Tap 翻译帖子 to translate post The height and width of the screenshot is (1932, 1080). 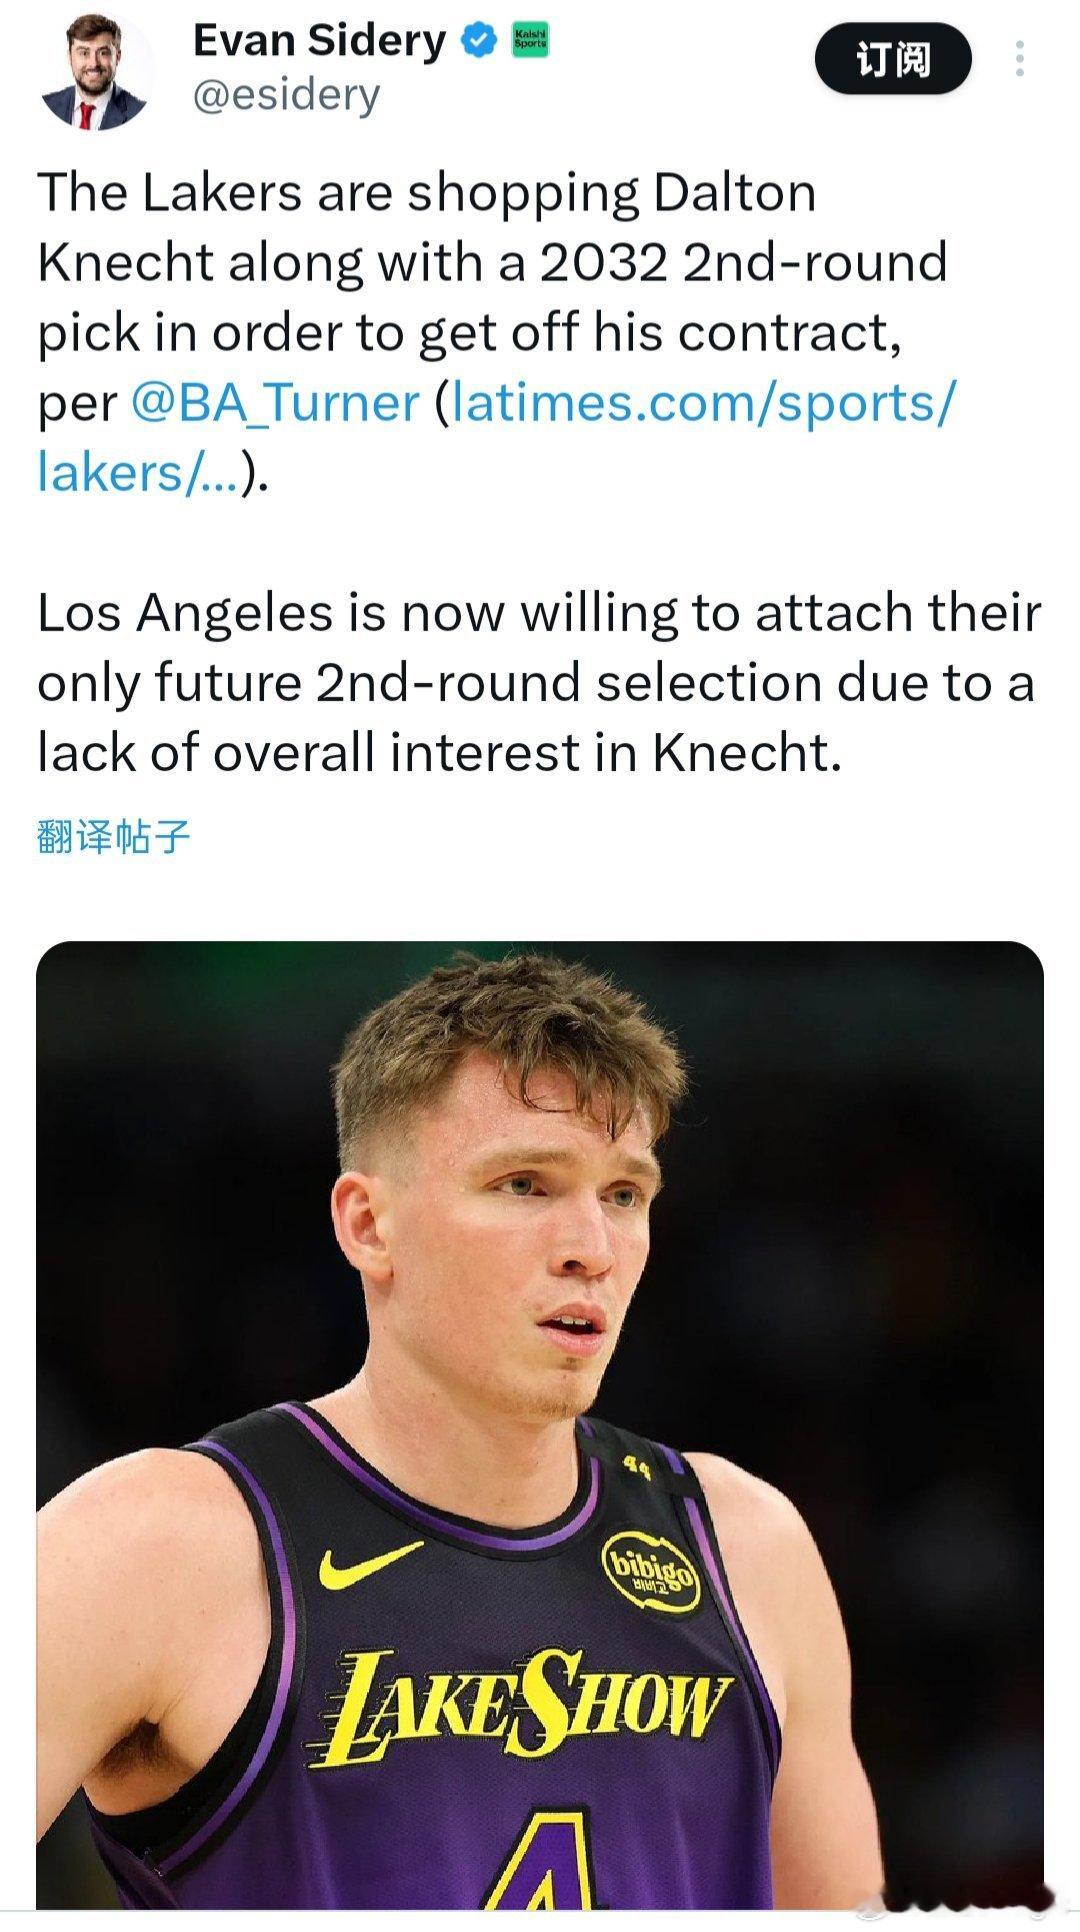113,836
